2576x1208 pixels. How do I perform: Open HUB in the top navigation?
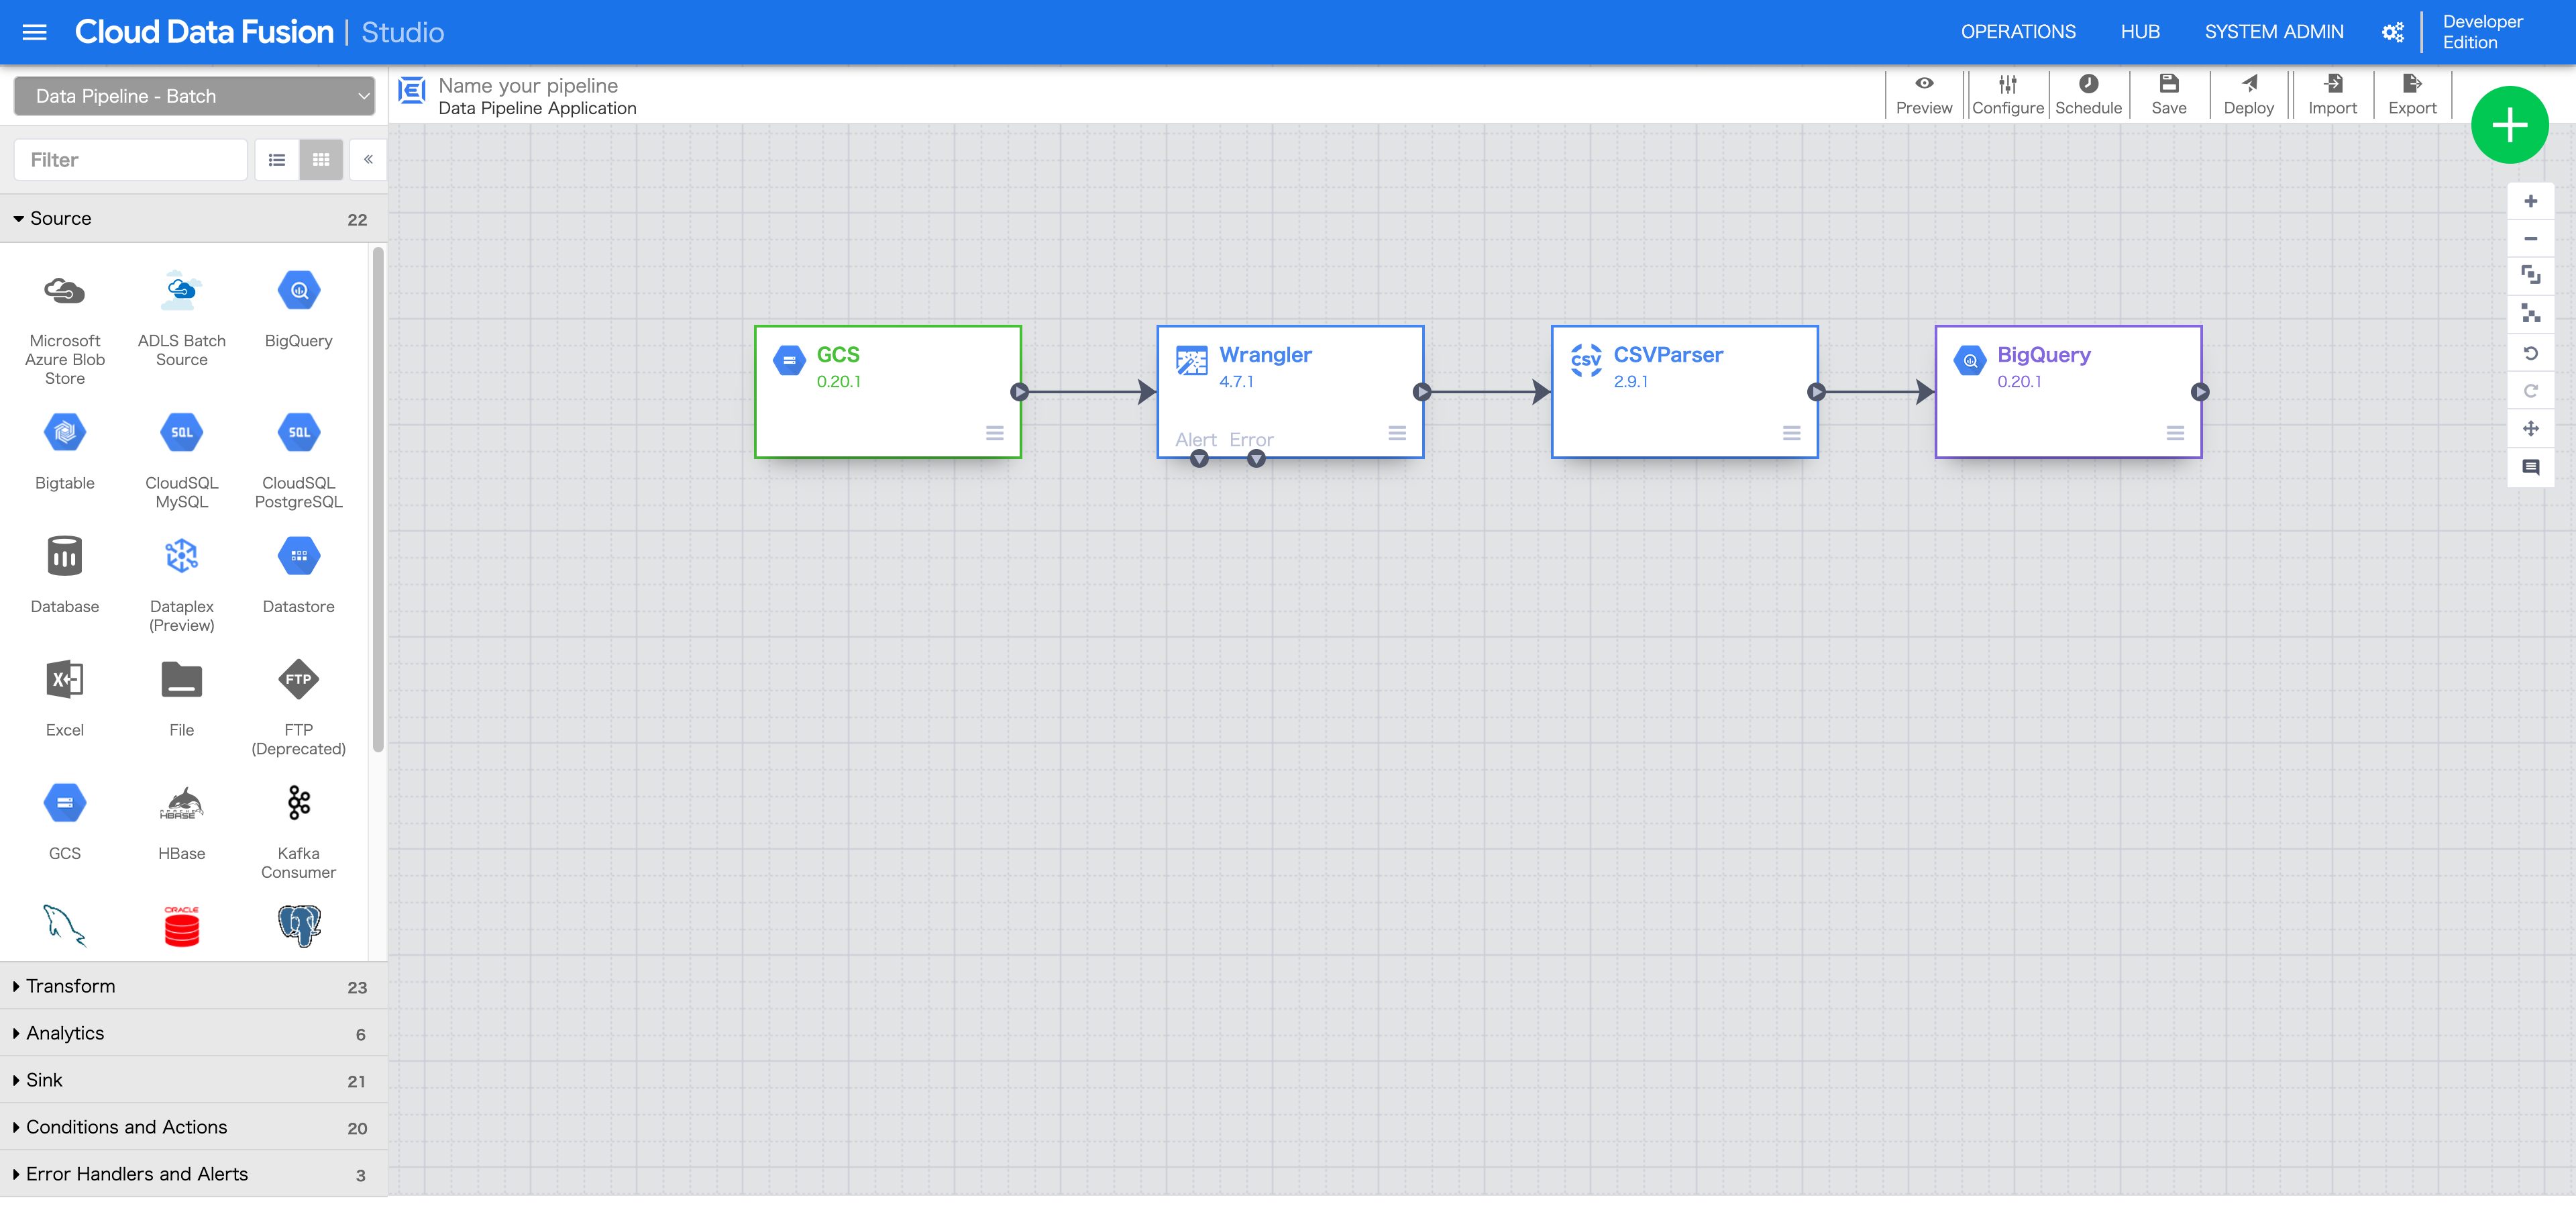[x=2140, y=32]
